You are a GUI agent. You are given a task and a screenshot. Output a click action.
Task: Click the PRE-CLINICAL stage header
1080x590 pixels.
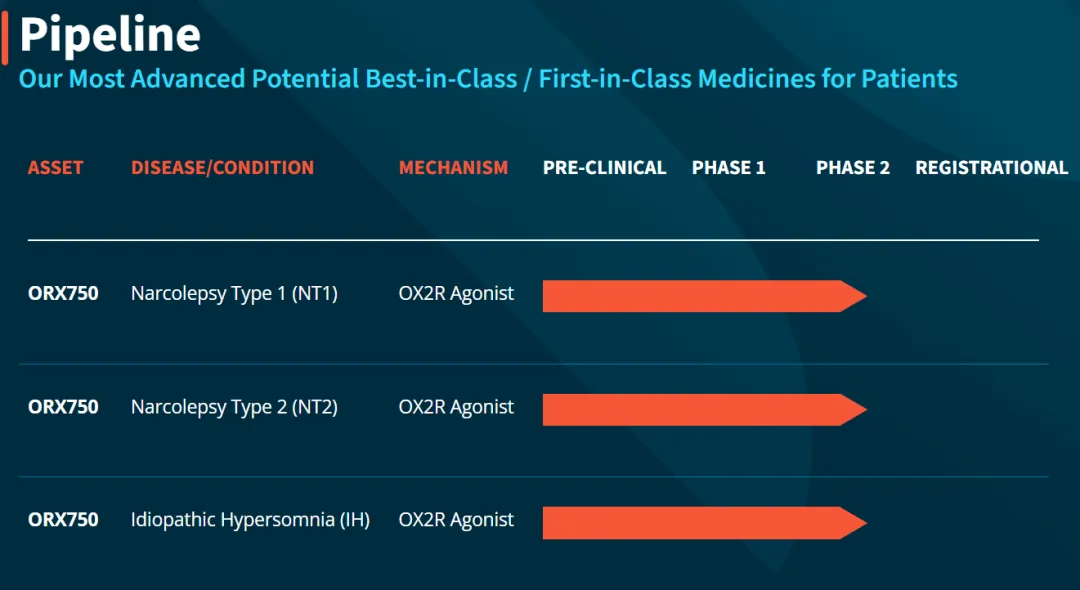click(604, 168)
